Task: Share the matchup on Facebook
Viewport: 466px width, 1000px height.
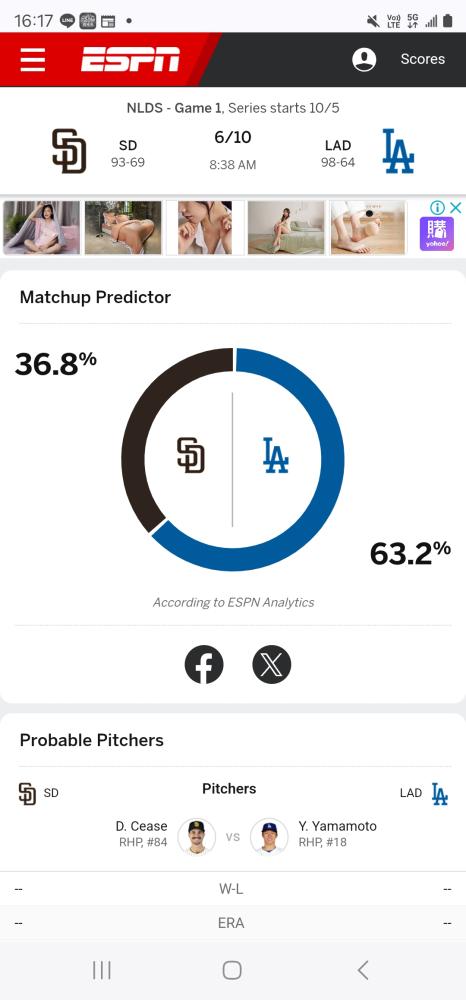Action: coord(204,665)
